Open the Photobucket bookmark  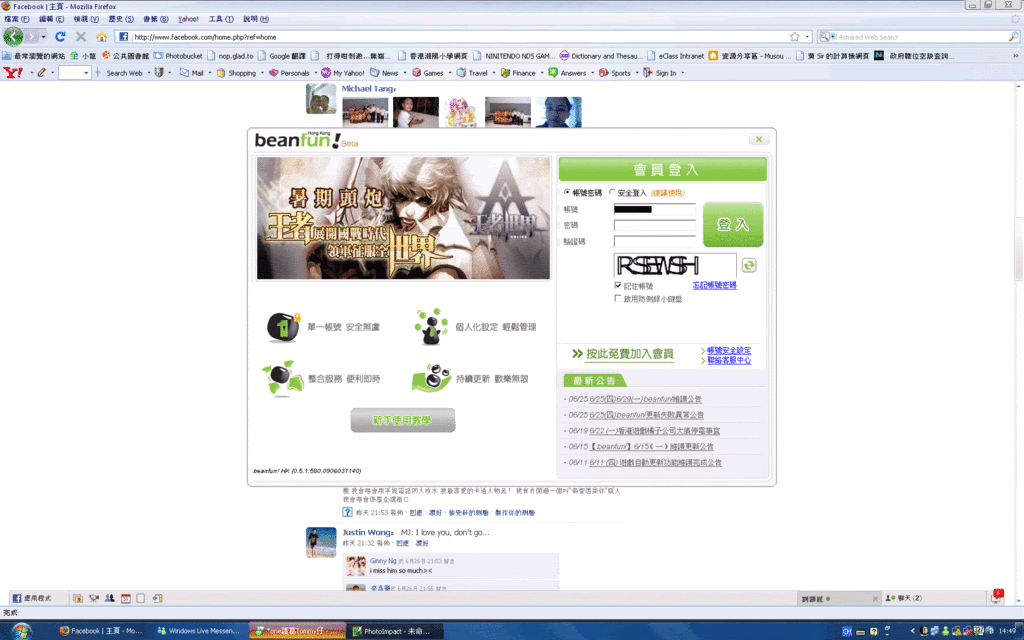[178, 56]
